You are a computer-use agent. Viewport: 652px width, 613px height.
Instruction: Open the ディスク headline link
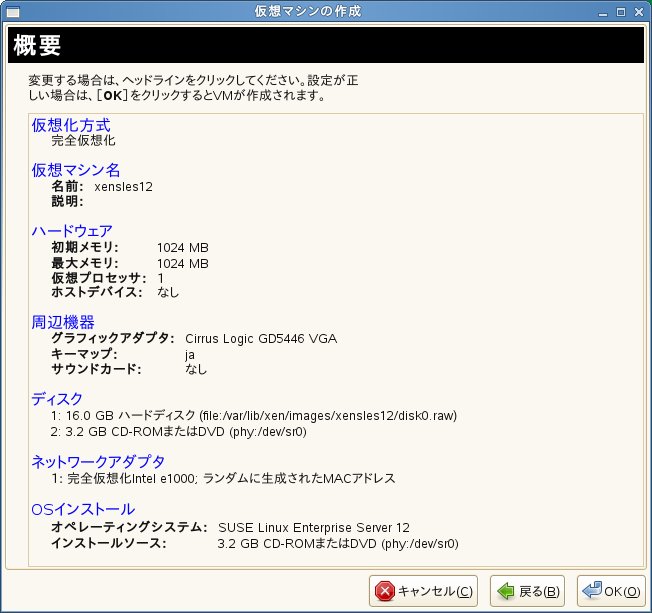(x=57, y=399)
